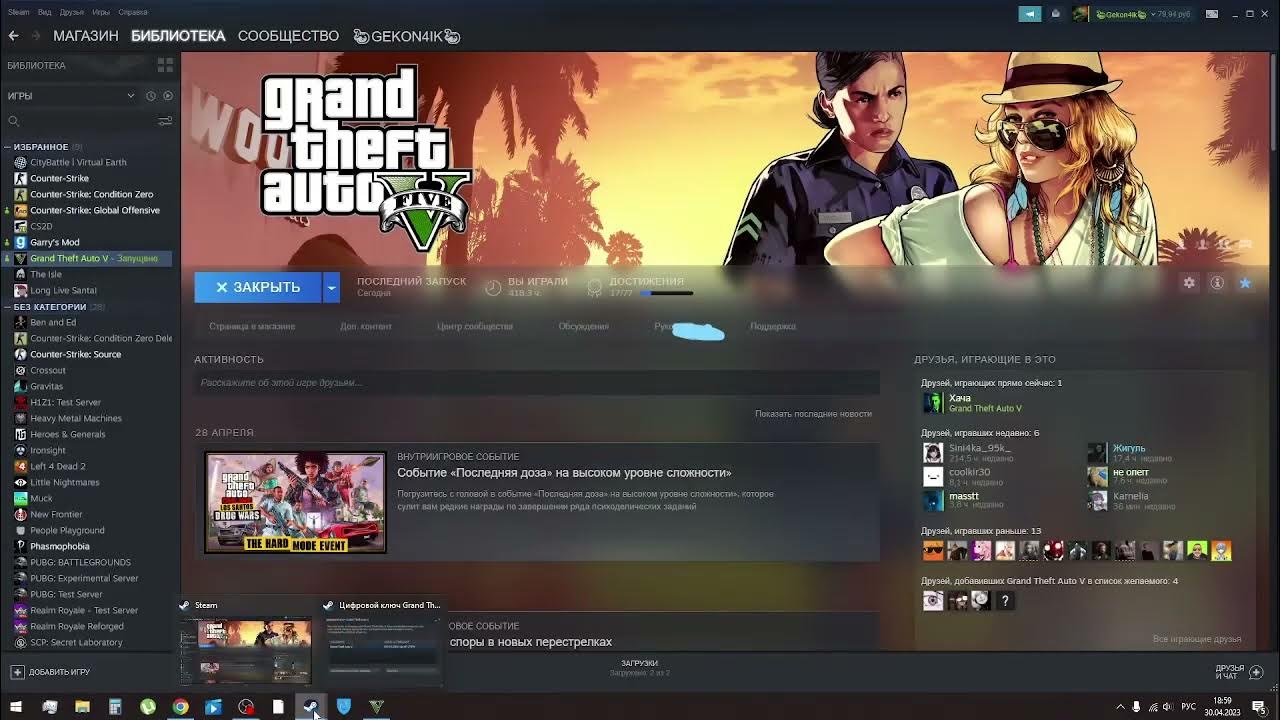1280x720 pixels.
Task: Open uTorrent from the taskbar
Action: coord(148,707)
